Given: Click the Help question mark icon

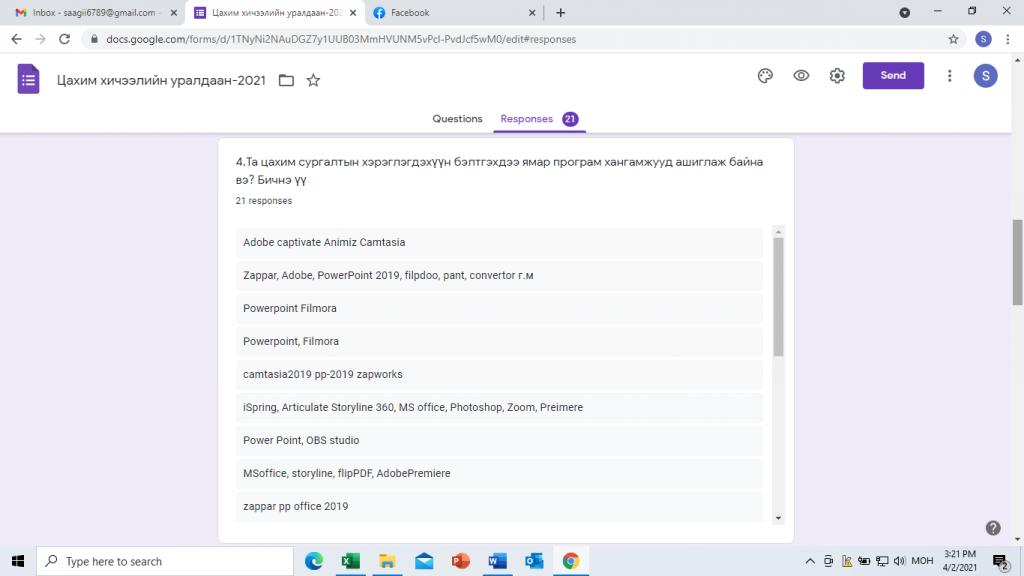Looking at the screenshot, I should [x=993, y=528].
